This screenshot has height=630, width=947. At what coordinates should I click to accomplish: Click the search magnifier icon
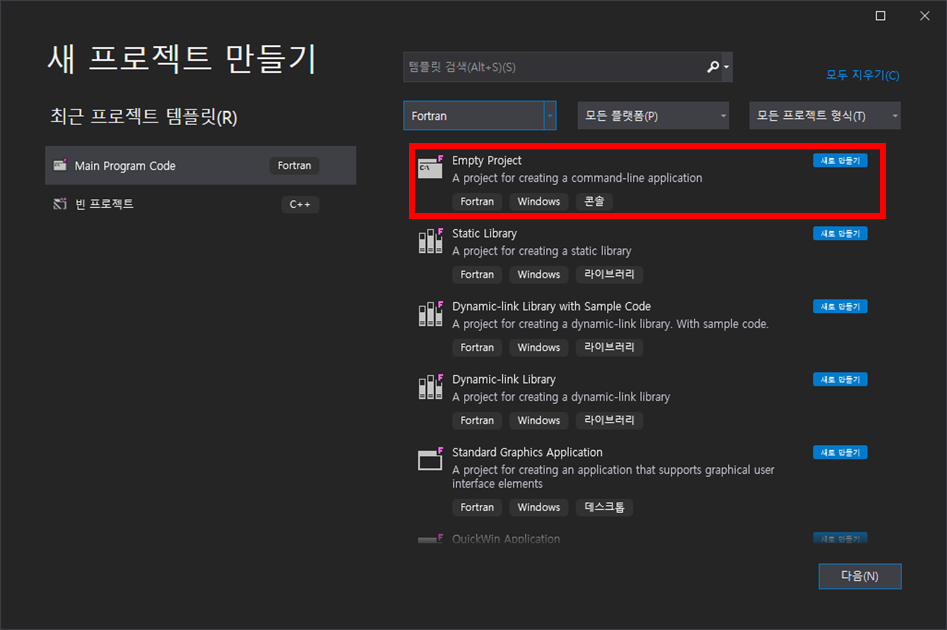[713, 66]
